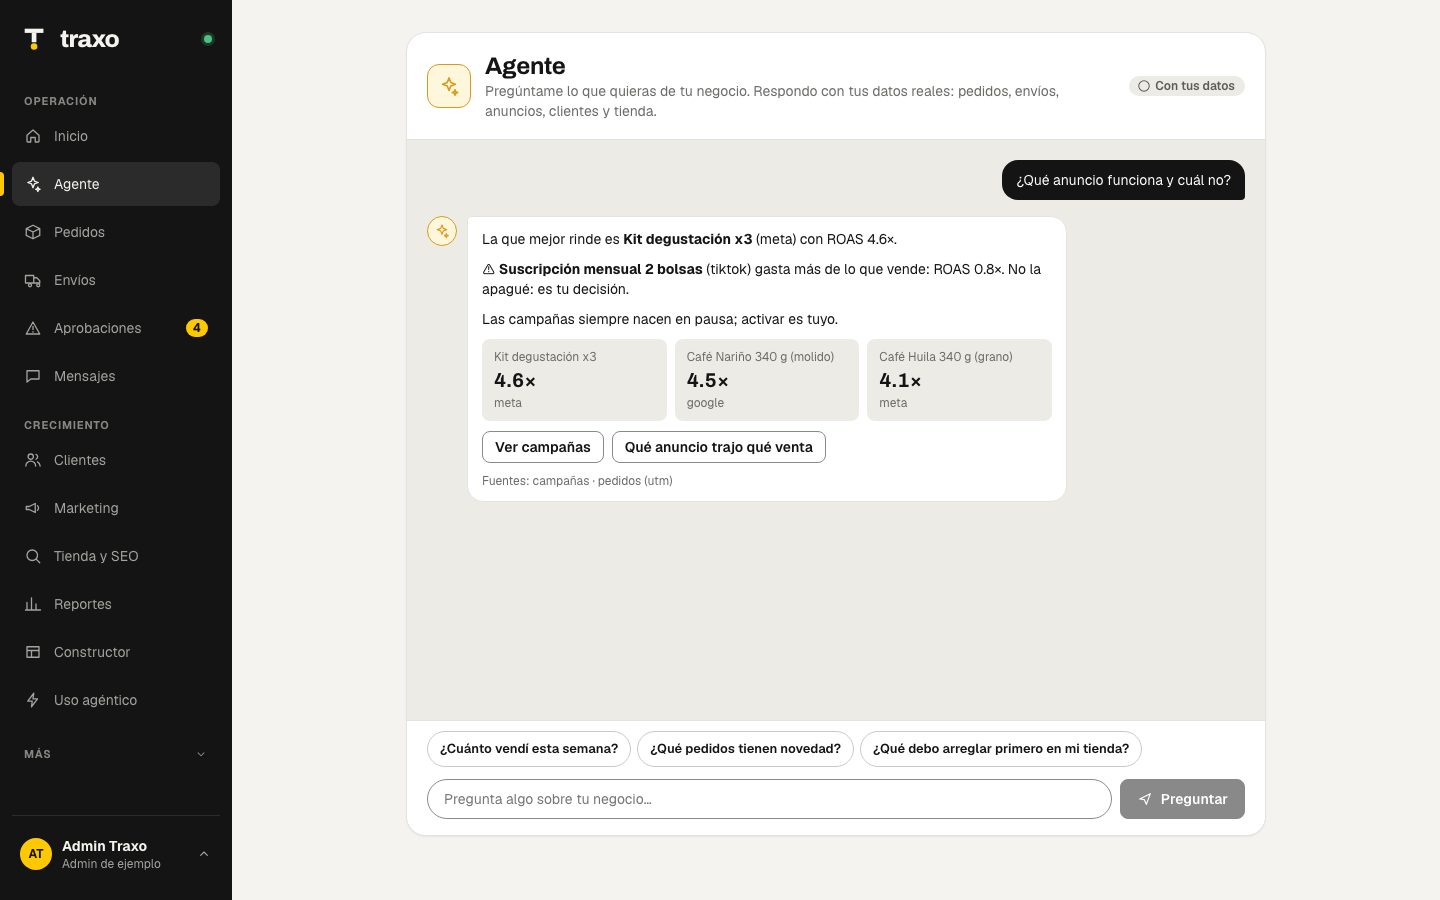Click the Café Nariño 340 g (molido) card

[767, 380]
